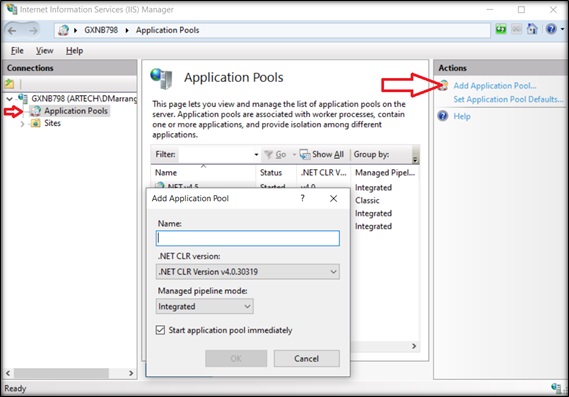Click the Cancel button in dialog
The width and height of the screenshot is (569, 397).
coord(307,359)
